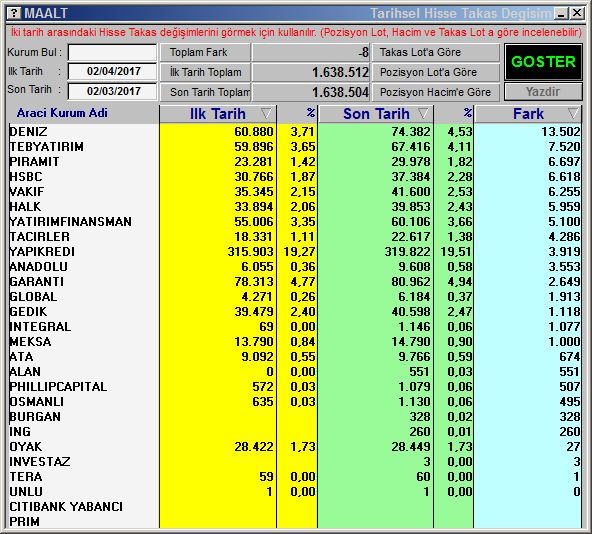Image resolution: width=592 pixels, height=534 pixels.
Task: Click the Son Tarih date field
Action: 112,91
